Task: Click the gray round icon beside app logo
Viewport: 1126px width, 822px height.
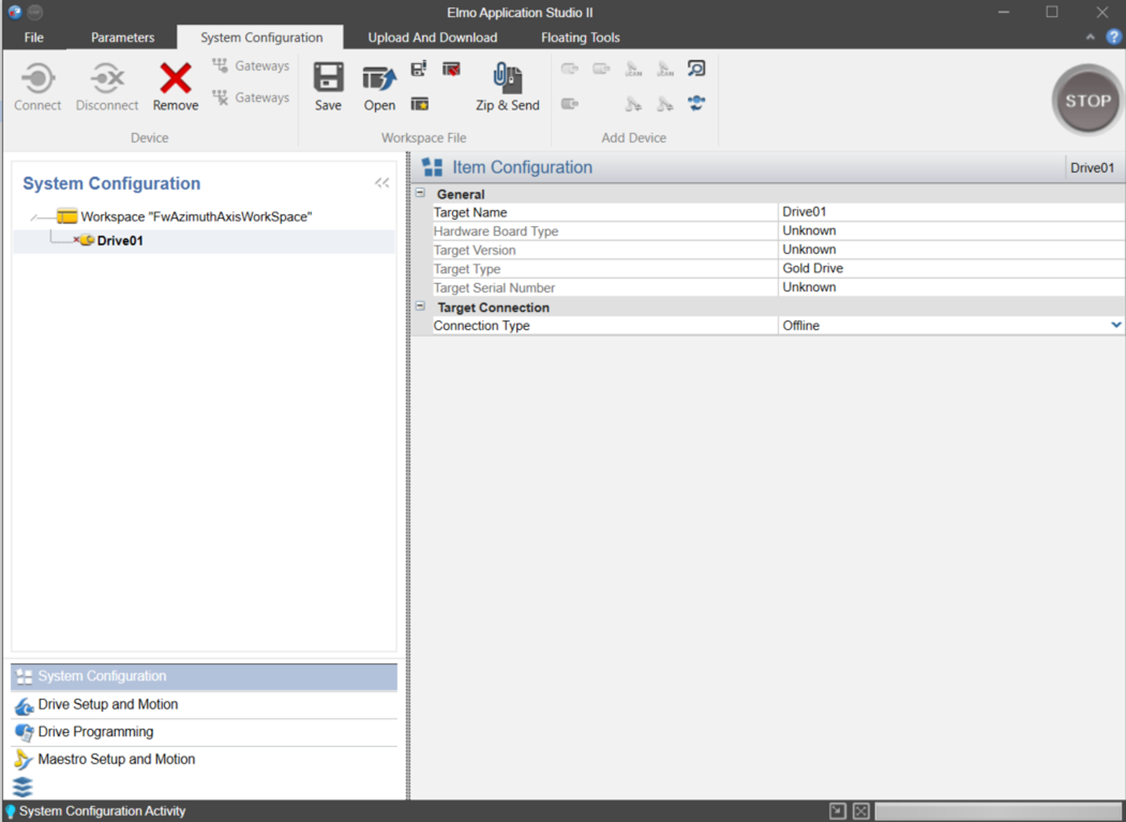Action: 34,12
